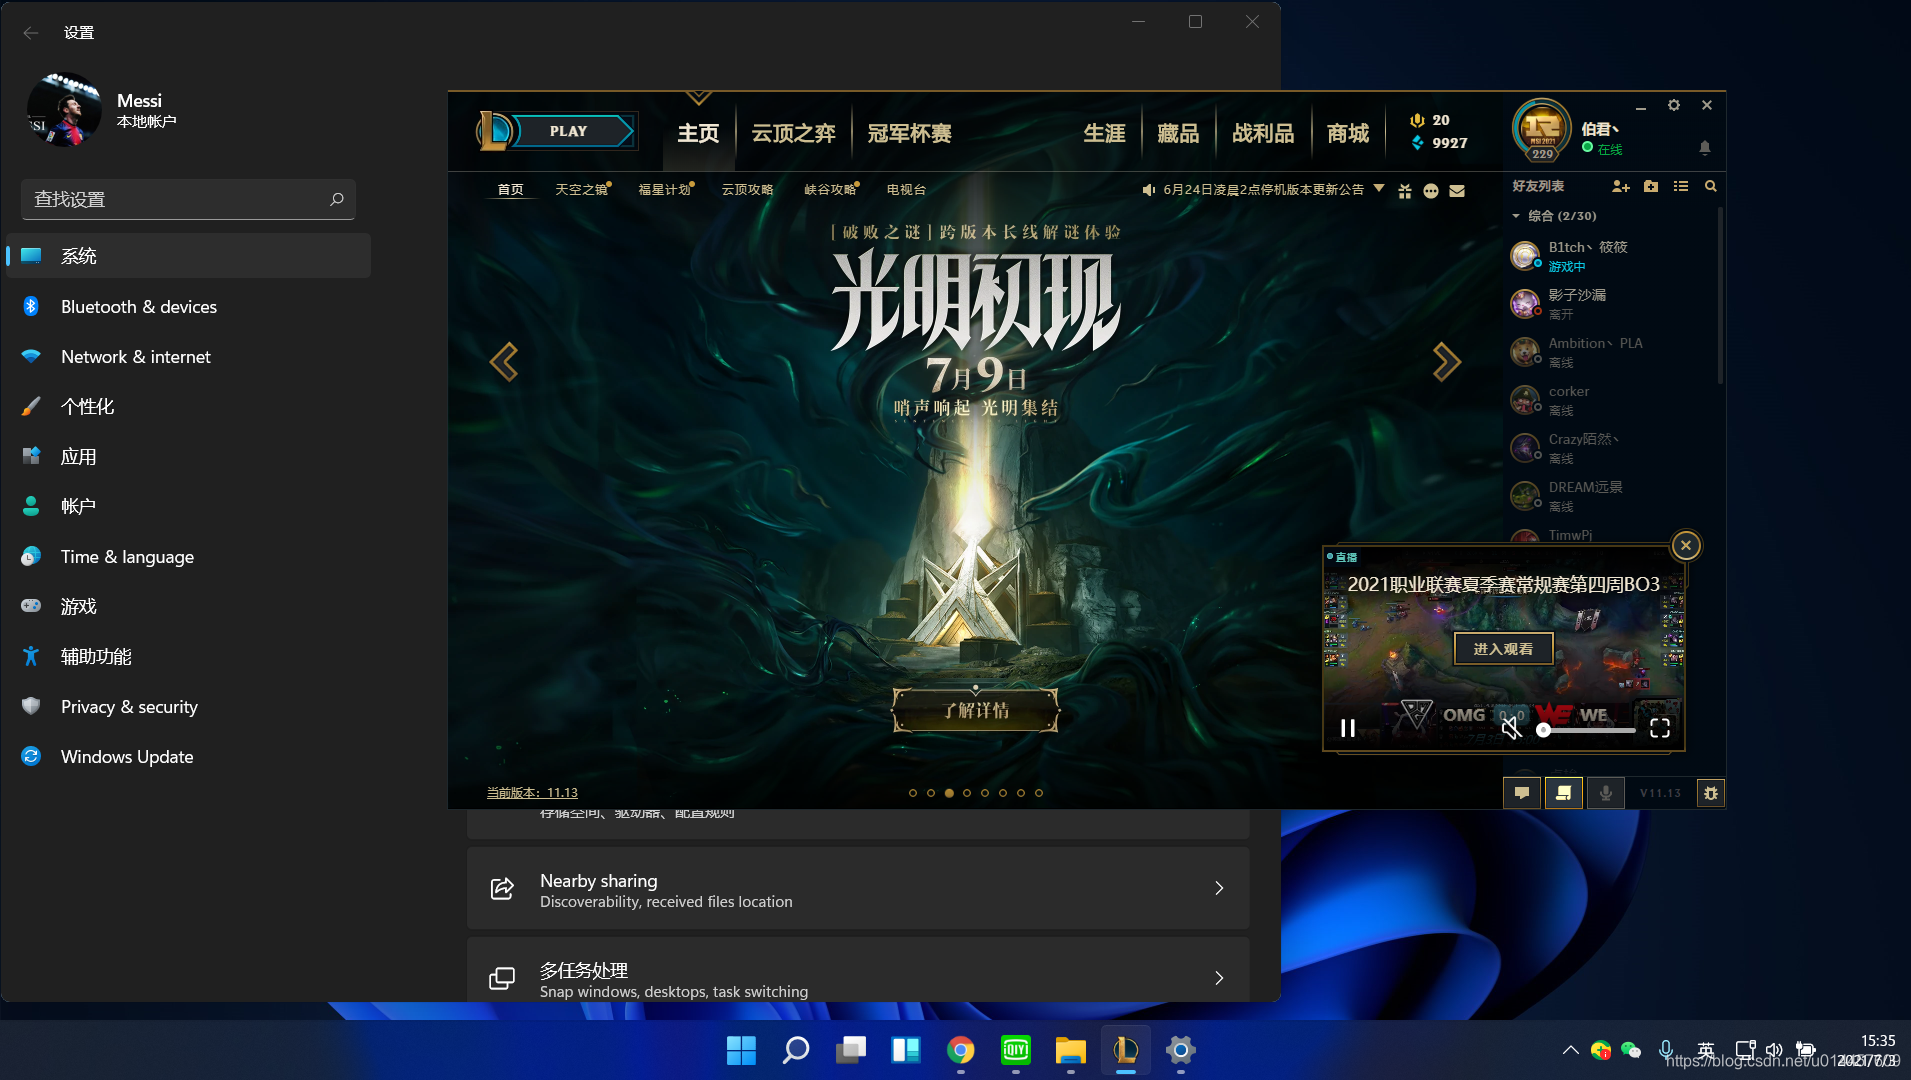Select friend DREAM远景
Viewport: 1911px width, 1080px height.
tap(1608, 495)
